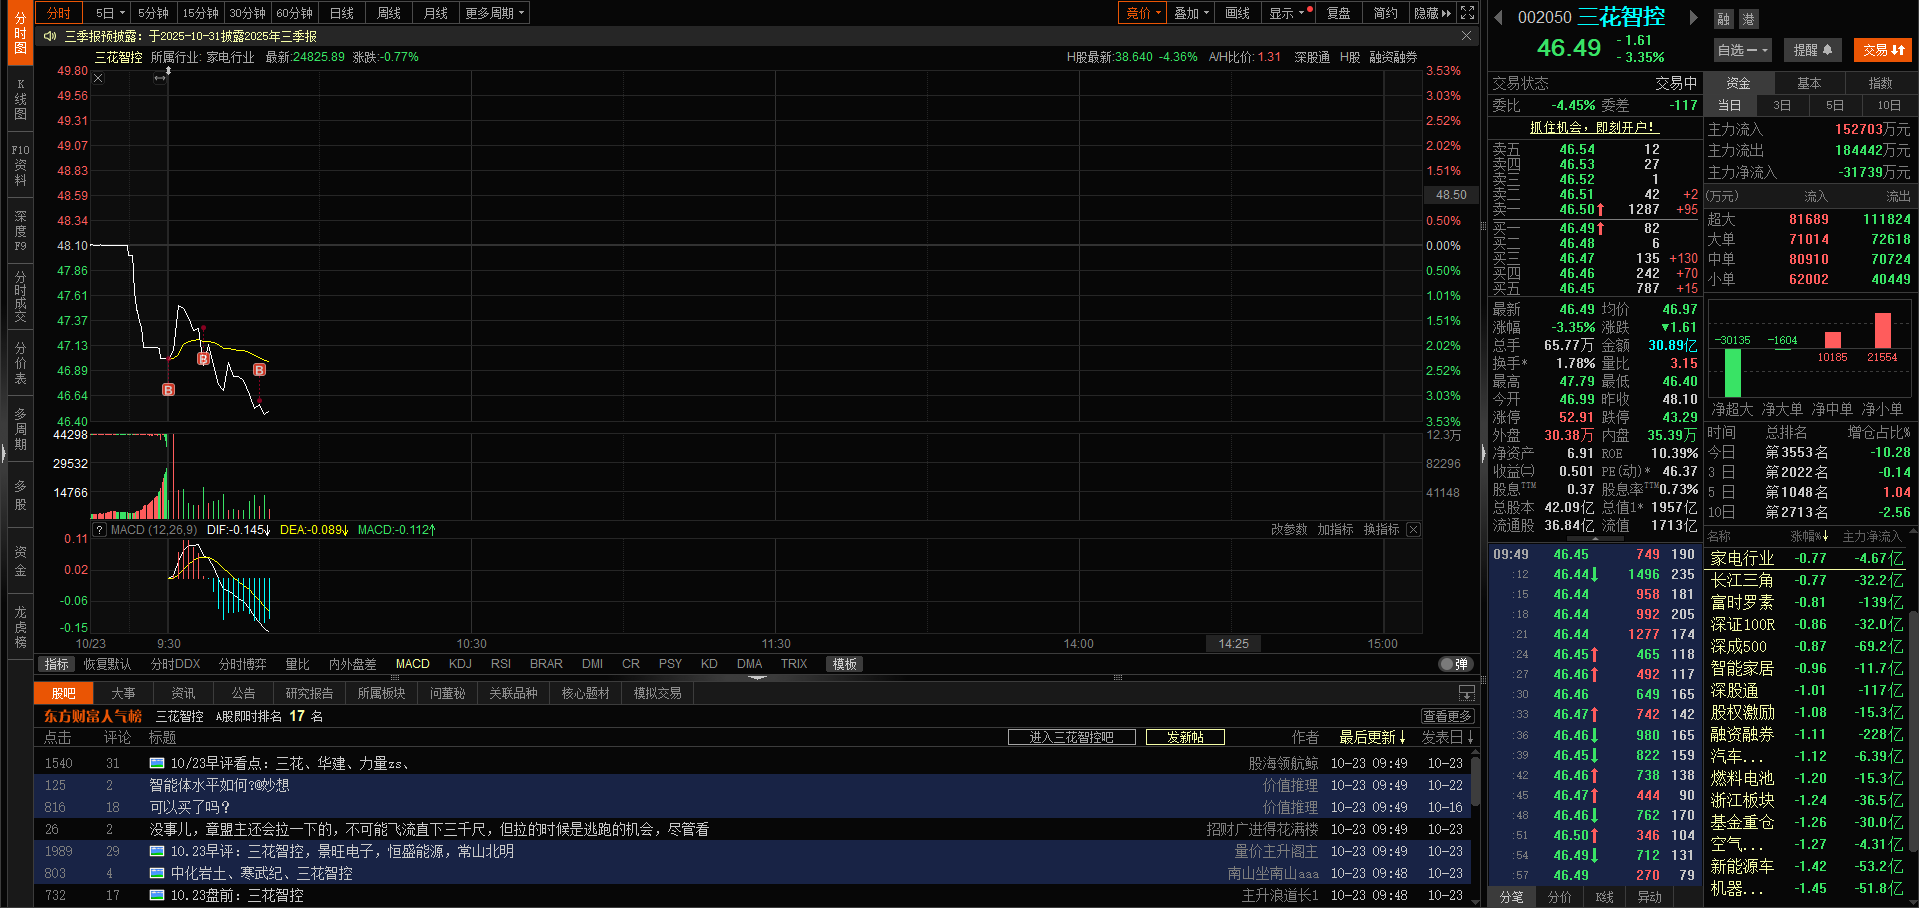Click 查看更多 button
This screenshot has height=908, width=1919.
pyautogui.click(x=1447, y=716)
